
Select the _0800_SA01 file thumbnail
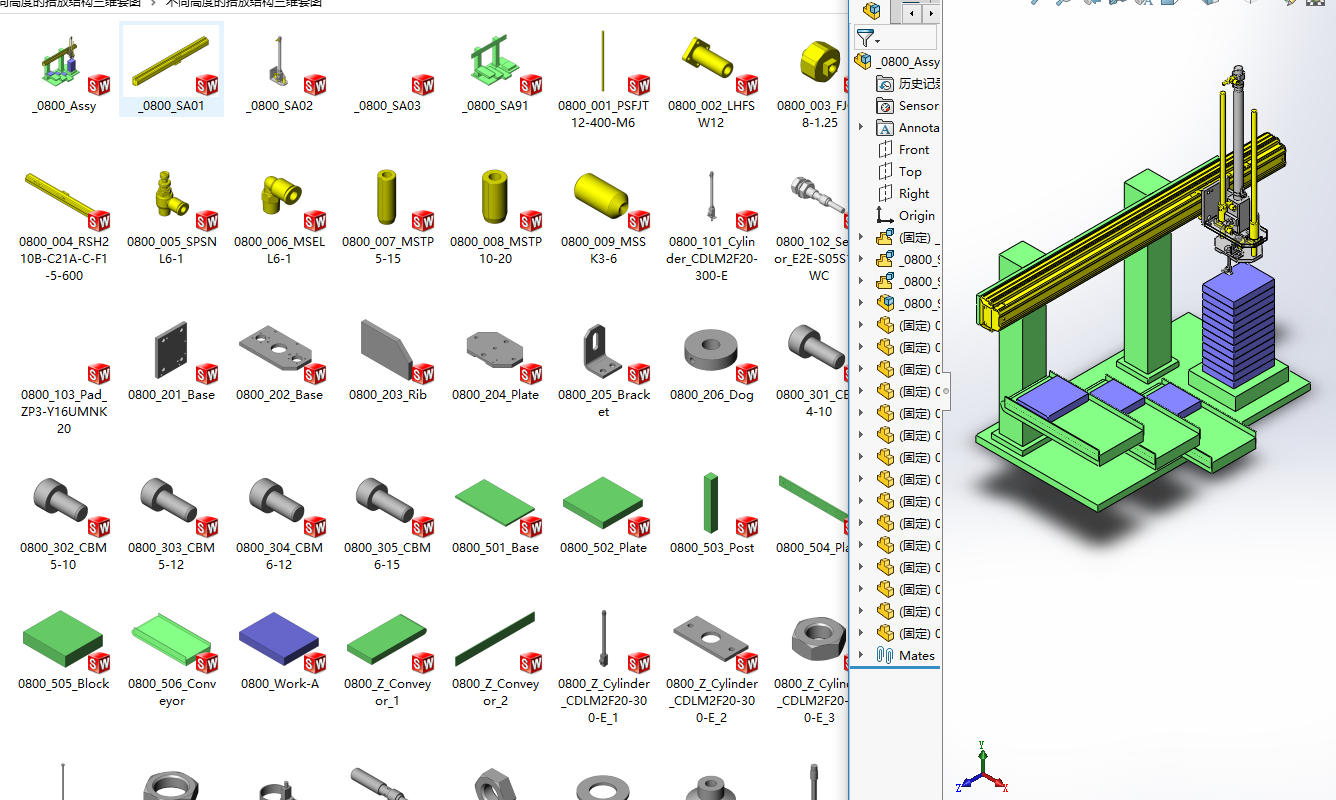(x=172, y=70)
